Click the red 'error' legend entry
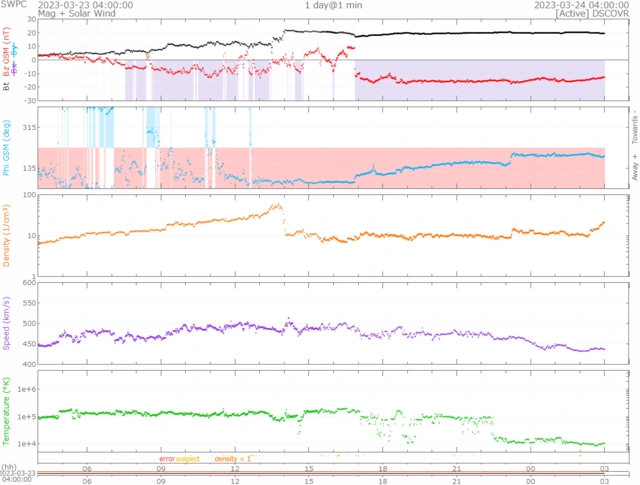Viewport: 640px width, 485px height. click(167, 458)
